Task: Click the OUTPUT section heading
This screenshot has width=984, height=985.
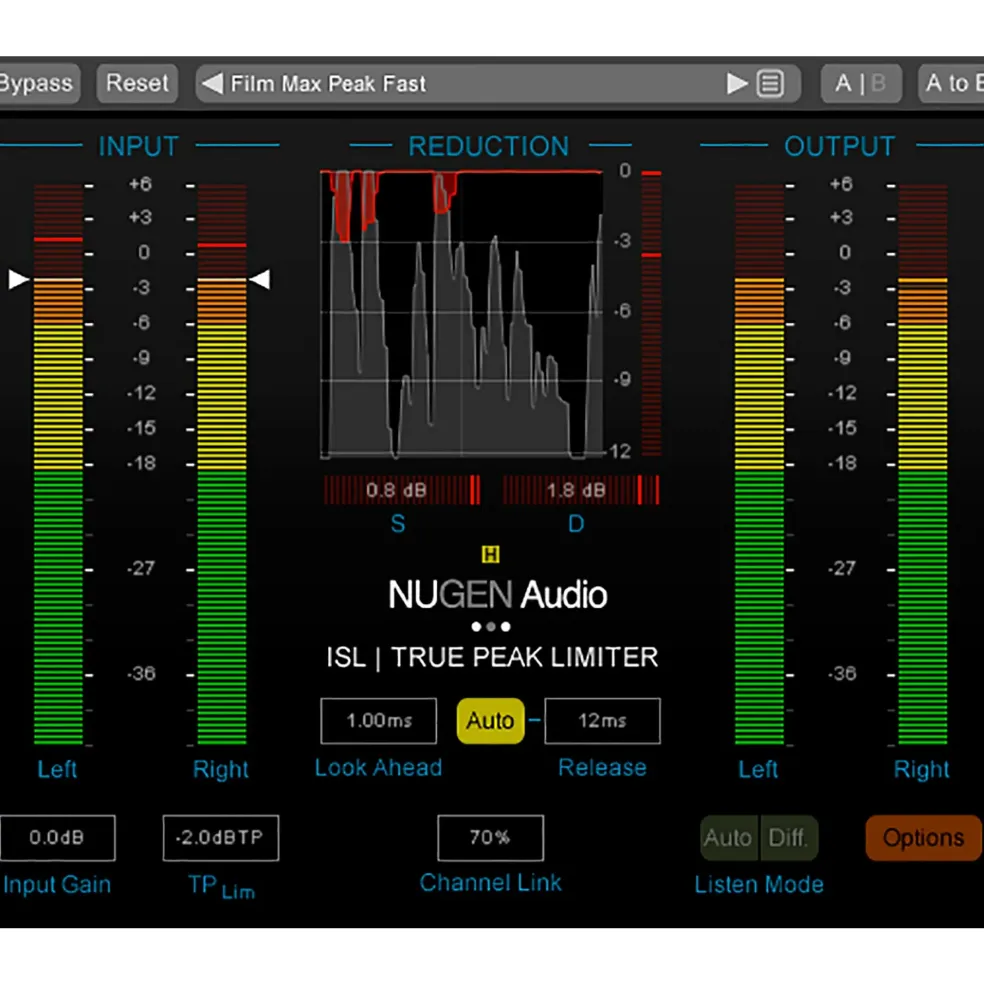Action: click(x=840, y=146)
